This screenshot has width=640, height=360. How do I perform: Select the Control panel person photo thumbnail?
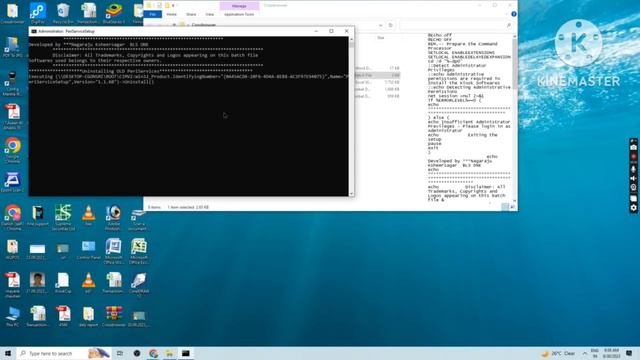click(38, 283)
